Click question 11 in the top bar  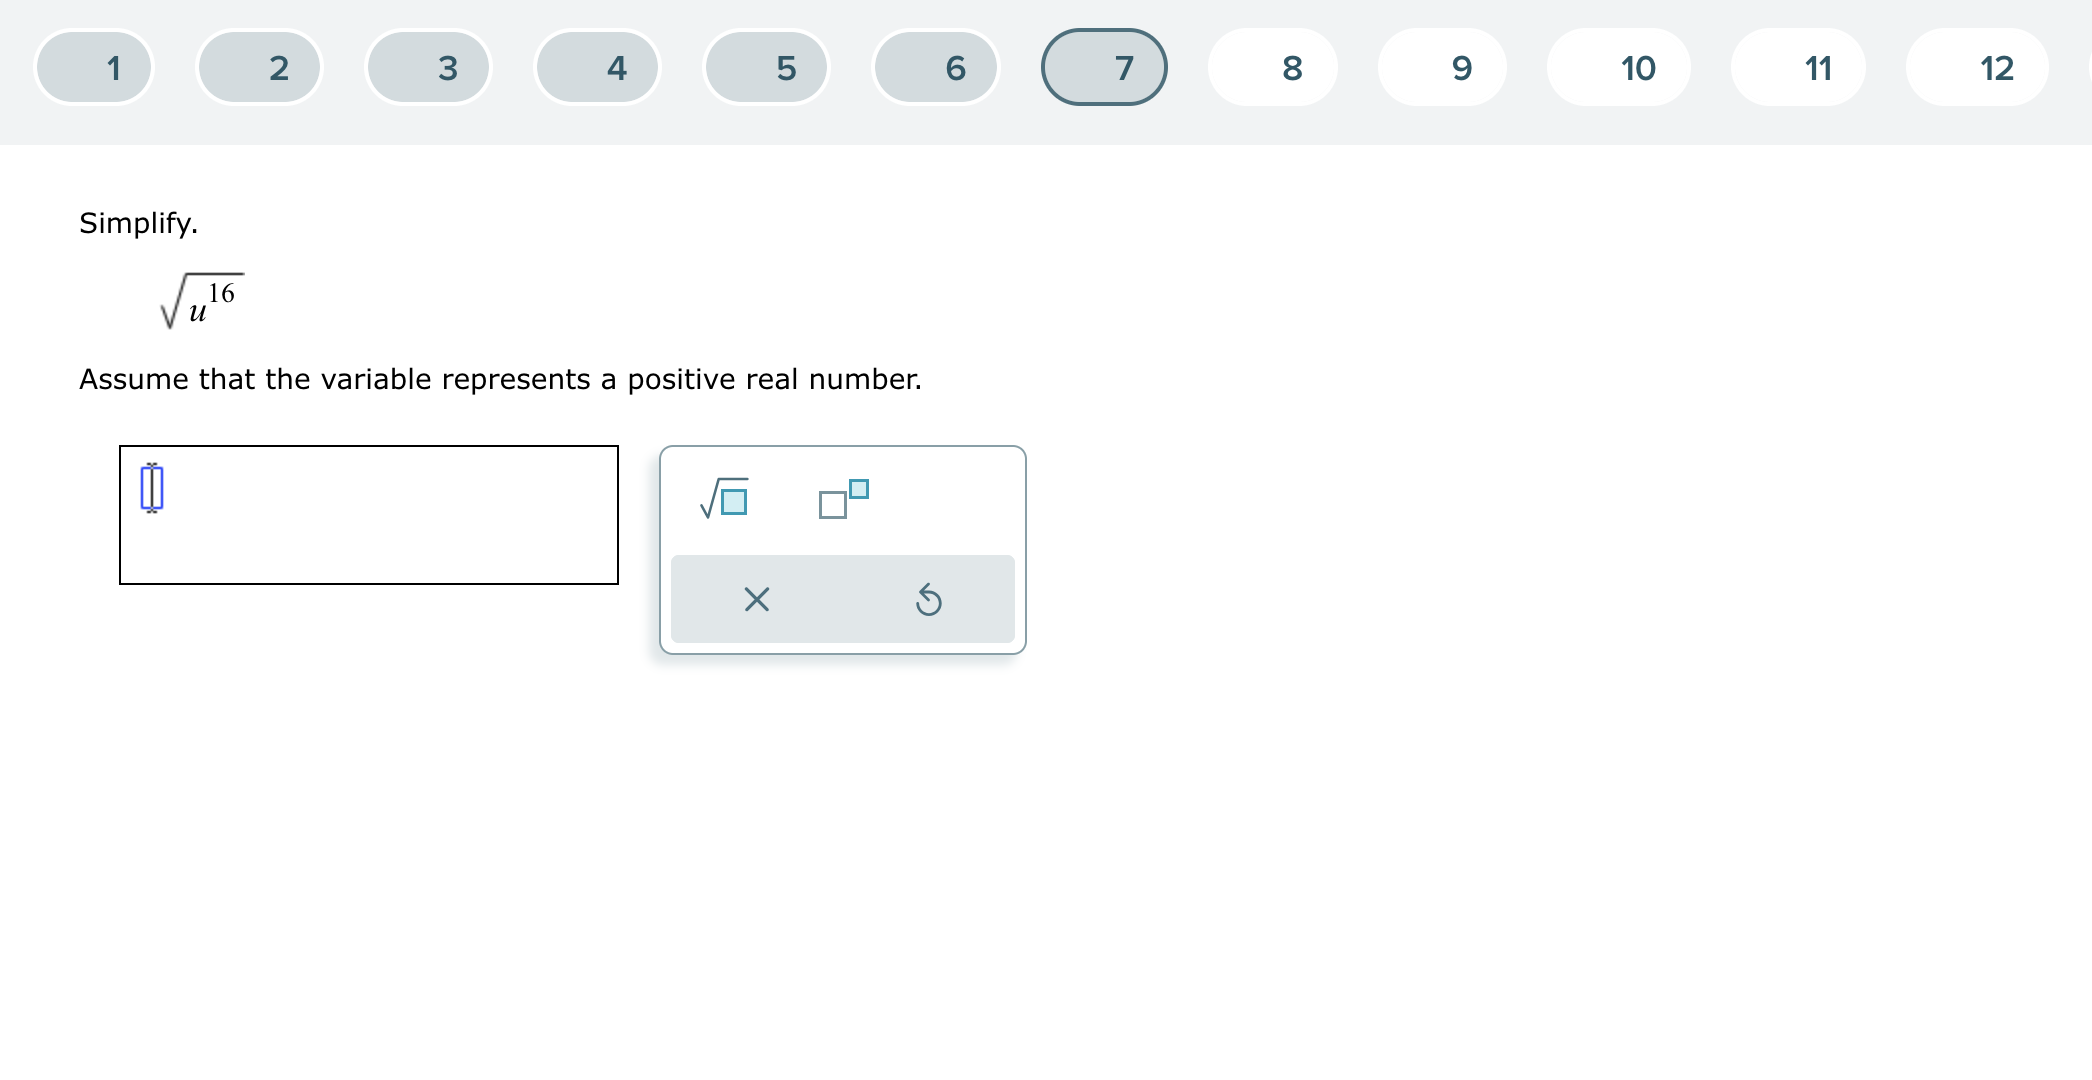(1818, 66)
